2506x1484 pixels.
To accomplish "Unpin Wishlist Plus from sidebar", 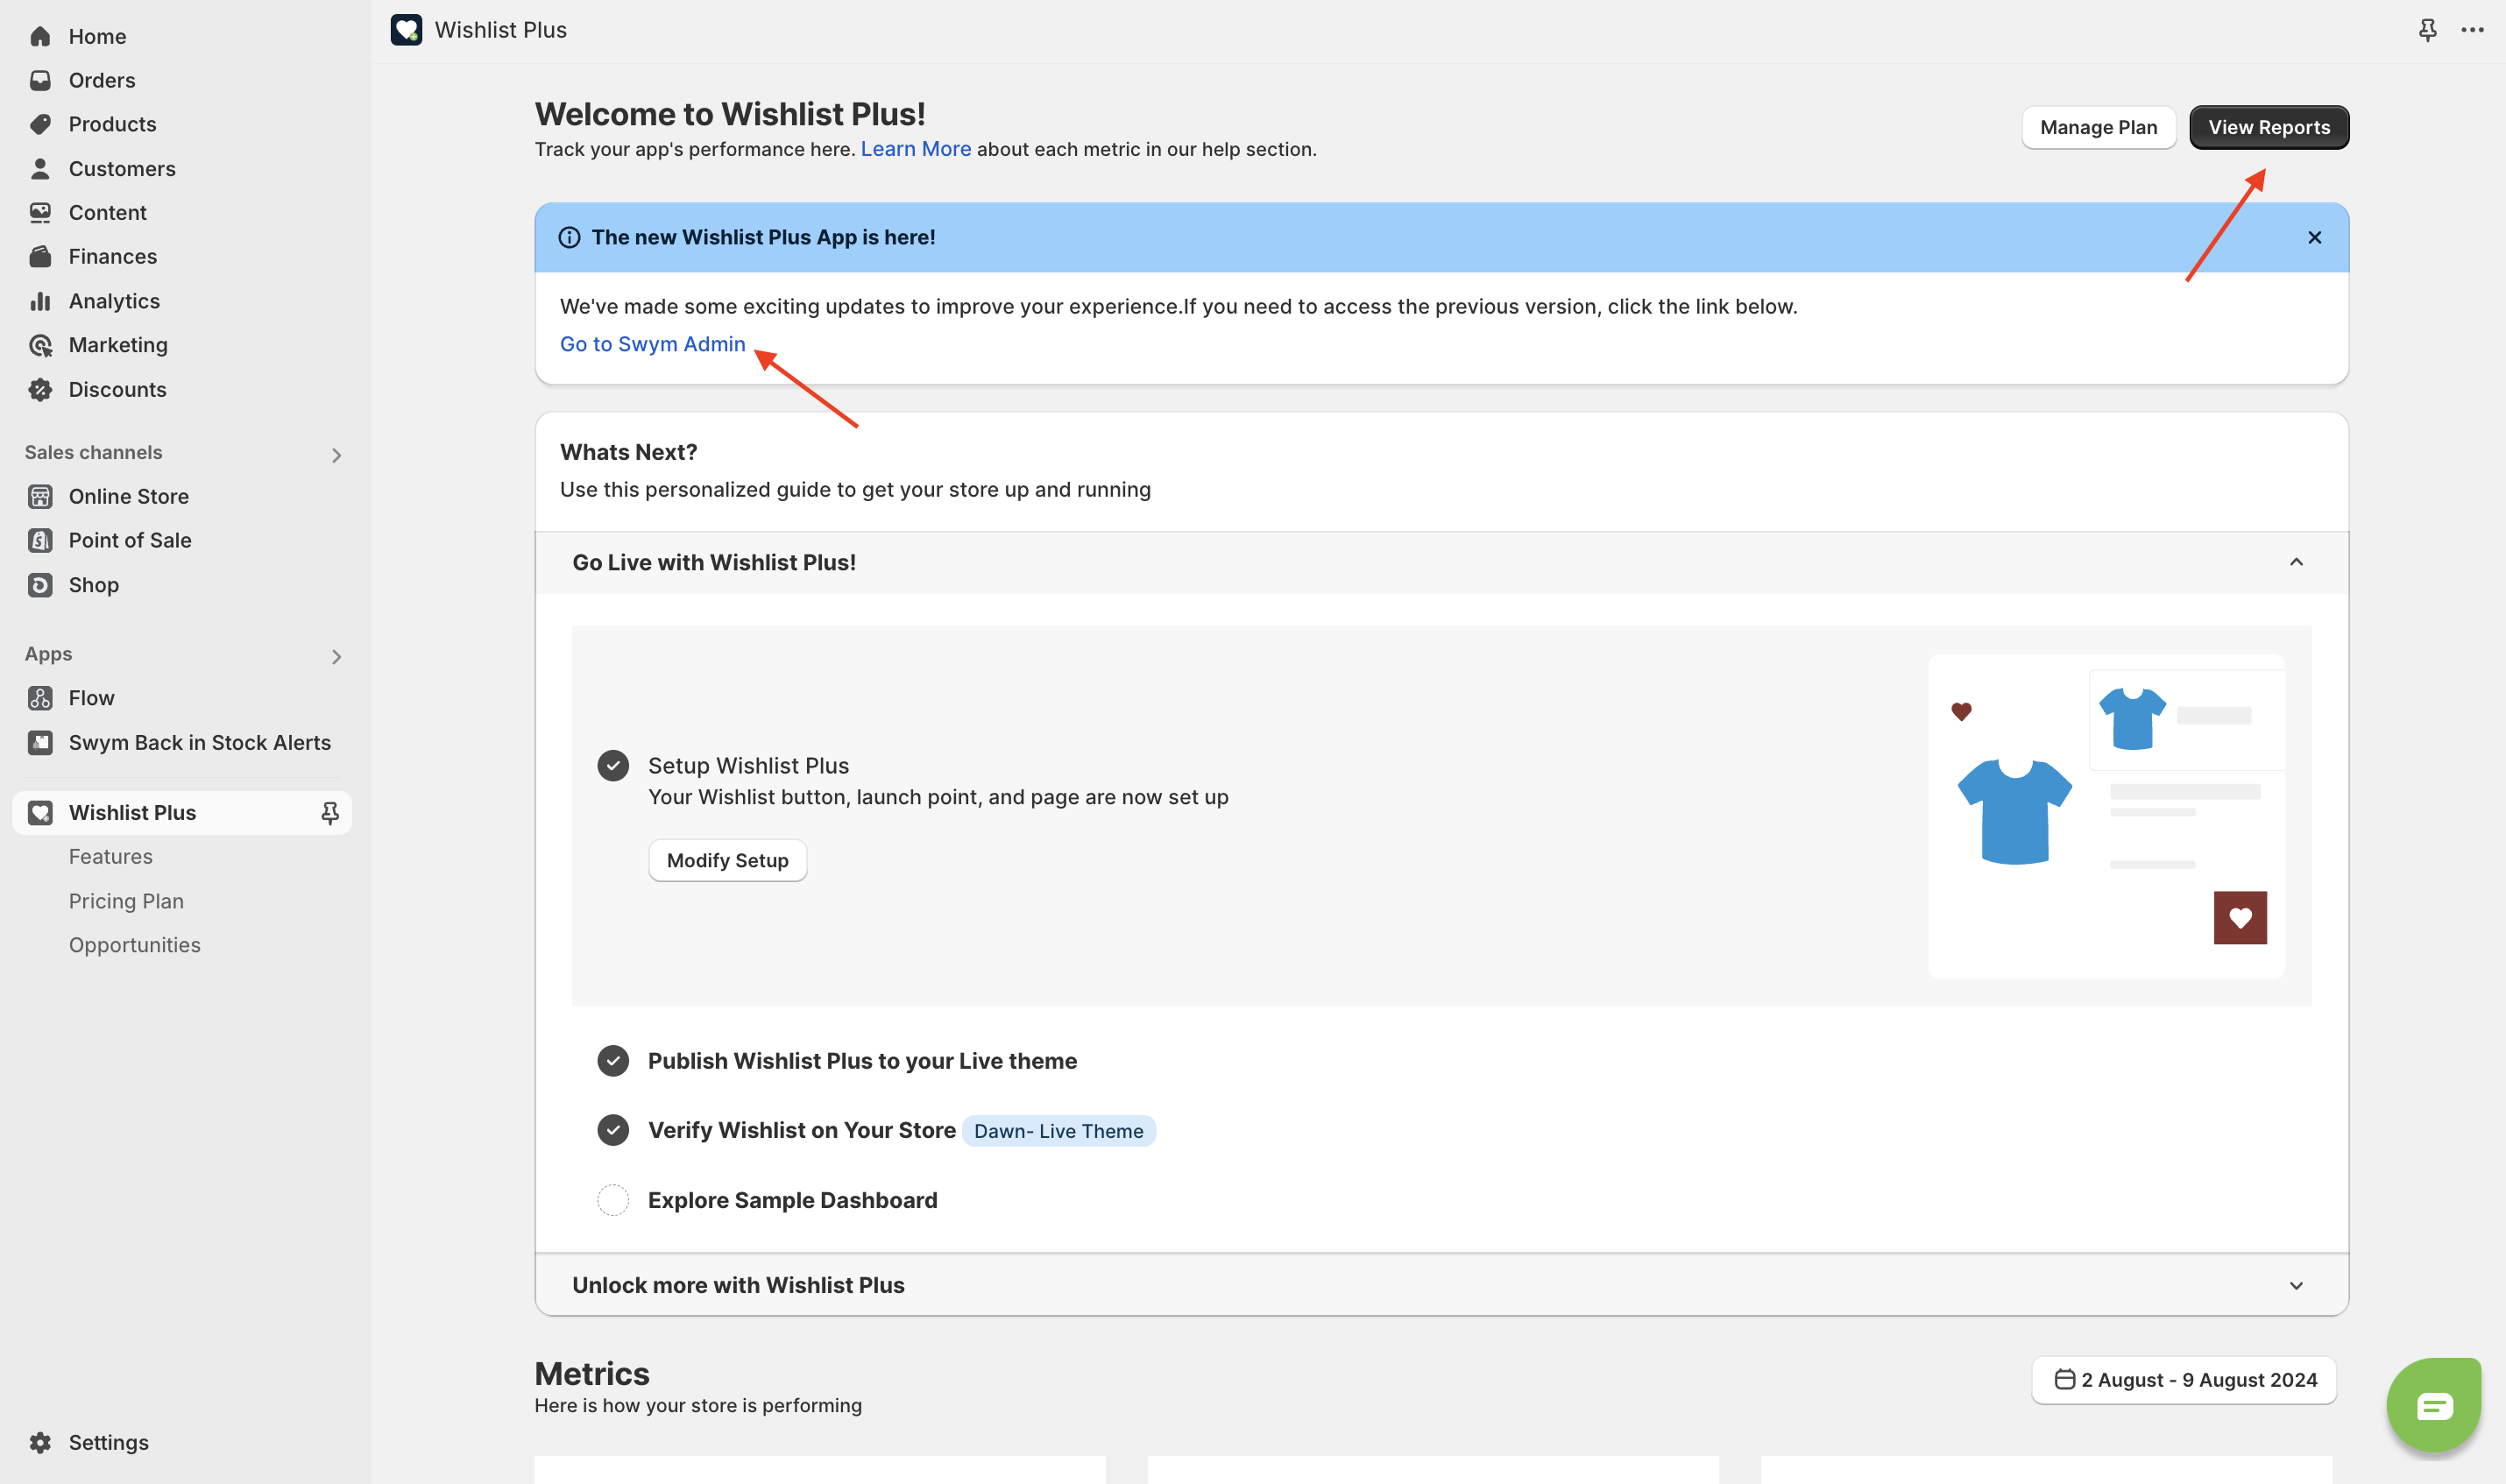I will tap(330, 813).
